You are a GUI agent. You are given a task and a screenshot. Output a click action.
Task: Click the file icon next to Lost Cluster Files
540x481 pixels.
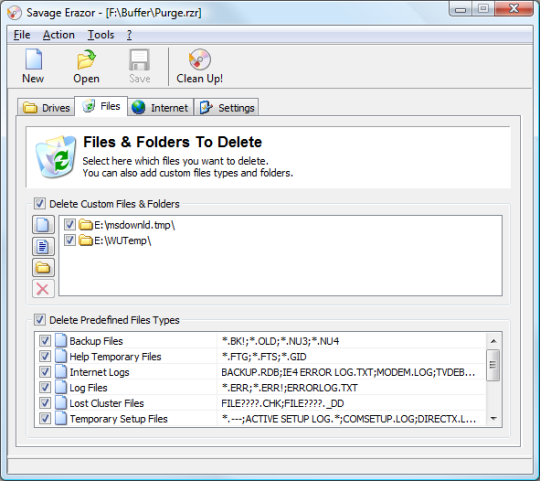(x=61, y=402)
